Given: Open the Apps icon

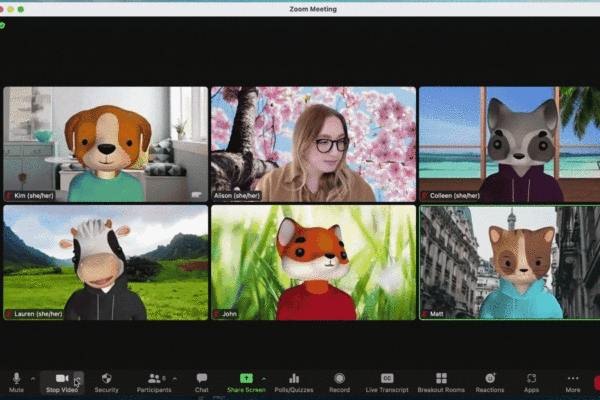Looking at the screenshot, I should pos(531,379).
